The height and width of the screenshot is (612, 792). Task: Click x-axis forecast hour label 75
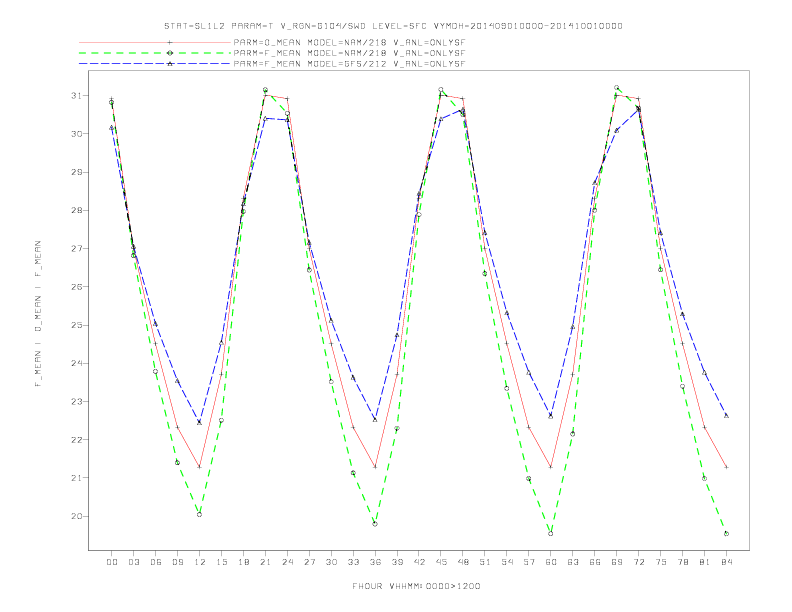click(x=660, y=562)
